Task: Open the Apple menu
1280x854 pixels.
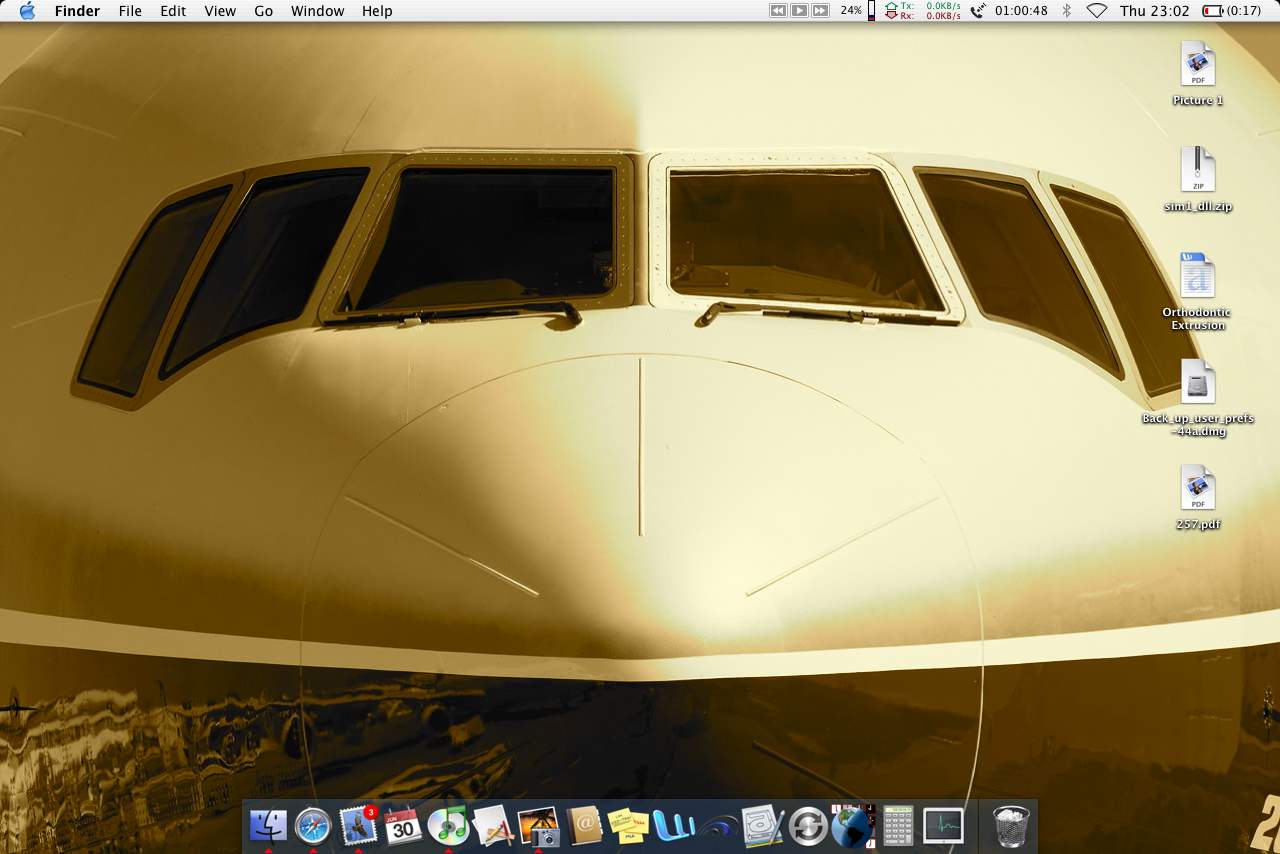Action: (27, 11)
